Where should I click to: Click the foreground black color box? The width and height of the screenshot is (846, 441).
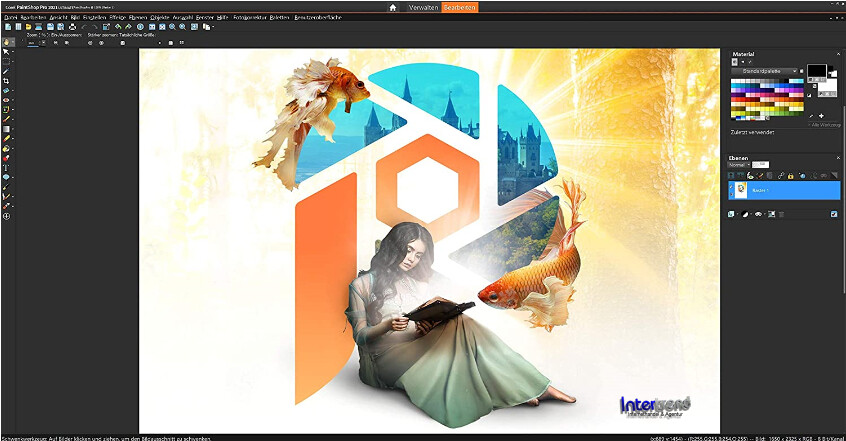coord(817,70)
